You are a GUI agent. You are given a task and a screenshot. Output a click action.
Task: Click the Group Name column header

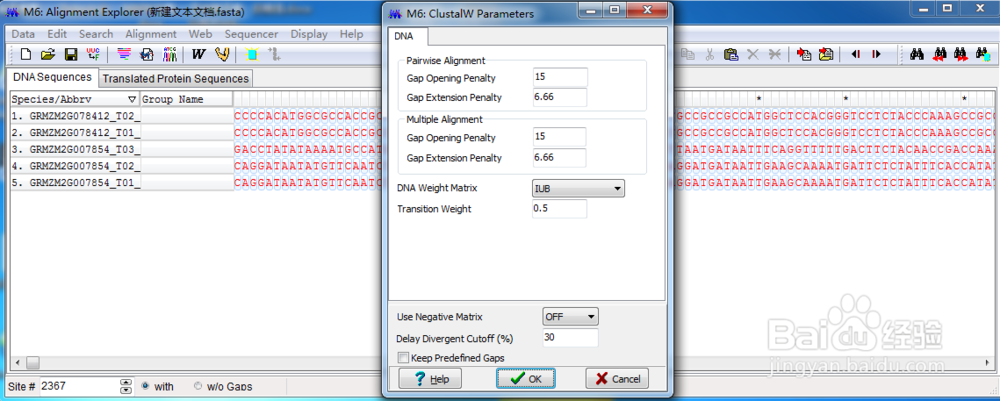pyautogui.click(x=186, y=99)
